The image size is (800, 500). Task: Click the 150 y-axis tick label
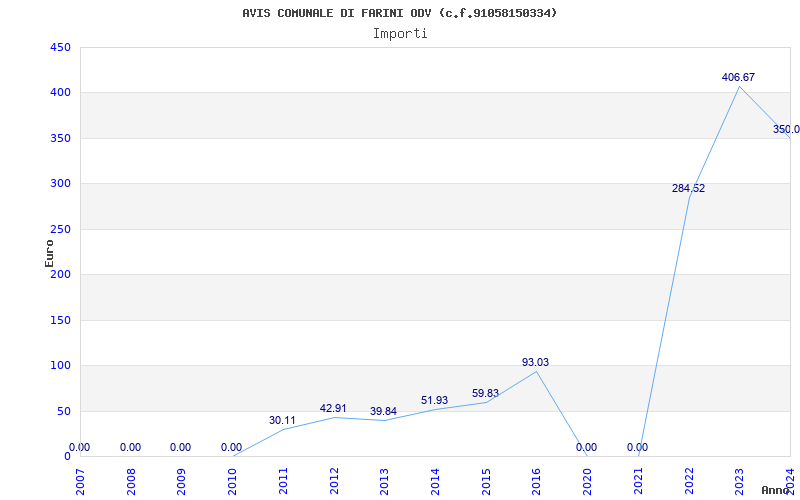[x=60, y=320]
